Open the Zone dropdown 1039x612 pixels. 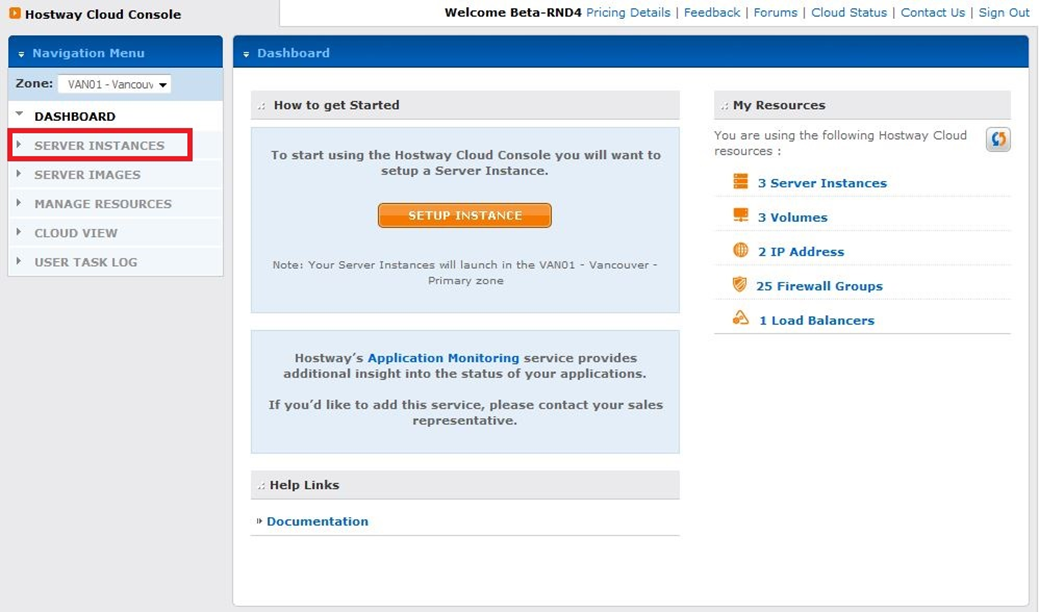tap(114, 84)
